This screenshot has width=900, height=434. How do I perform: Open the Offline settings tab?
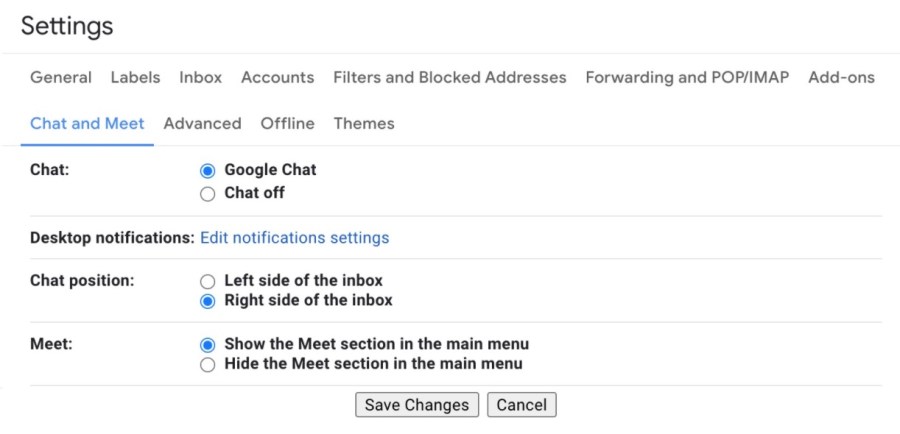pos(287,124)
